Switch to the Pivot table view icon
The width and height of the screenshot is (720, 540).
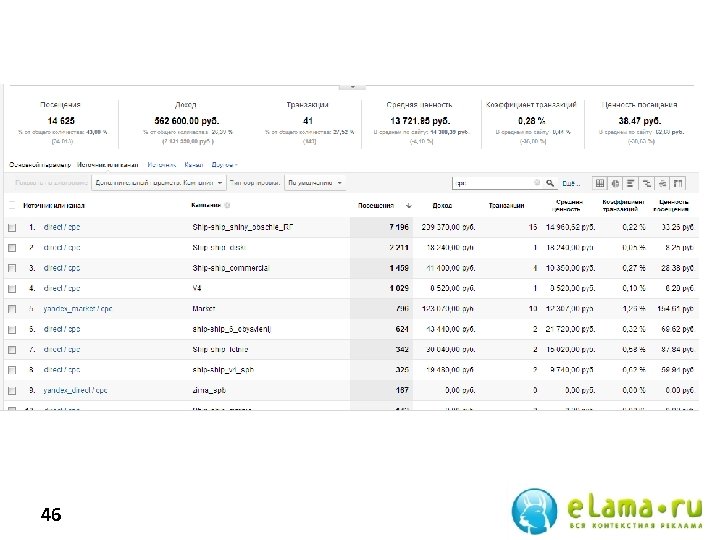coord(678,183)
